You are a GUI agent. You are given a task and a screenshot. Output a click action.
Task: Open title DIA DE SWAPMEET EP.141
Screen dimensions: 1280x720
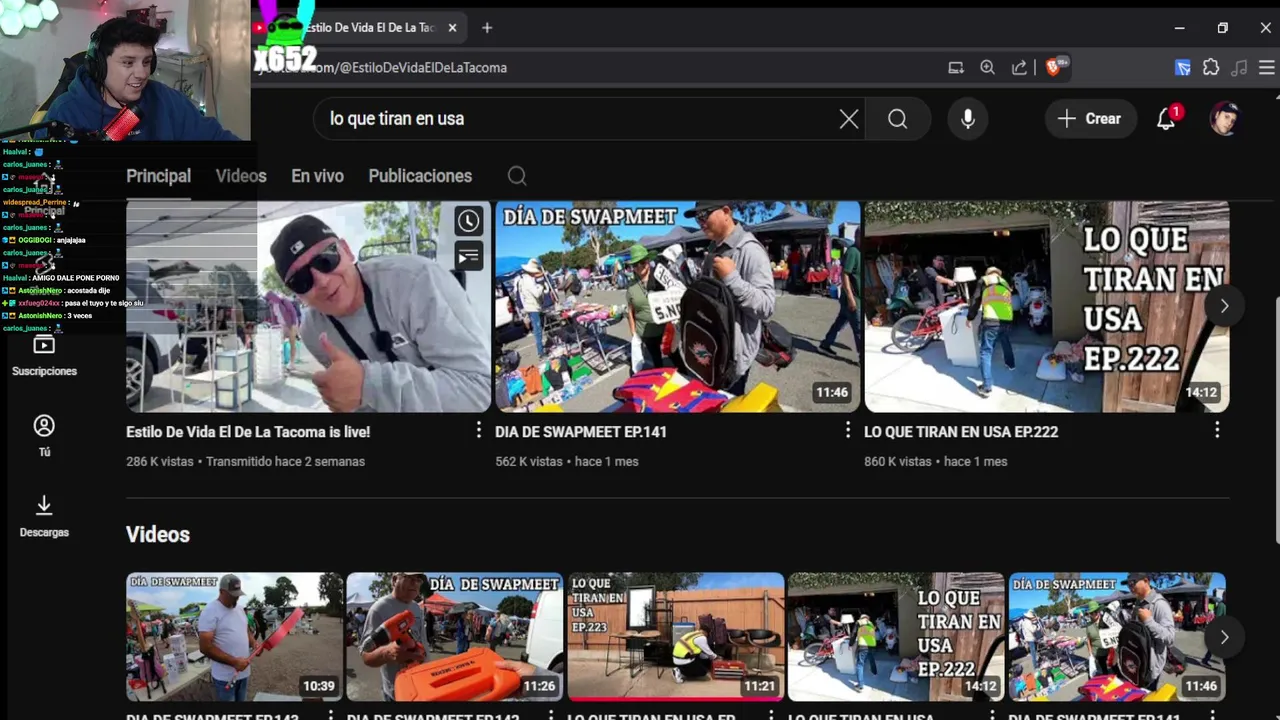(x=581, y=432)
